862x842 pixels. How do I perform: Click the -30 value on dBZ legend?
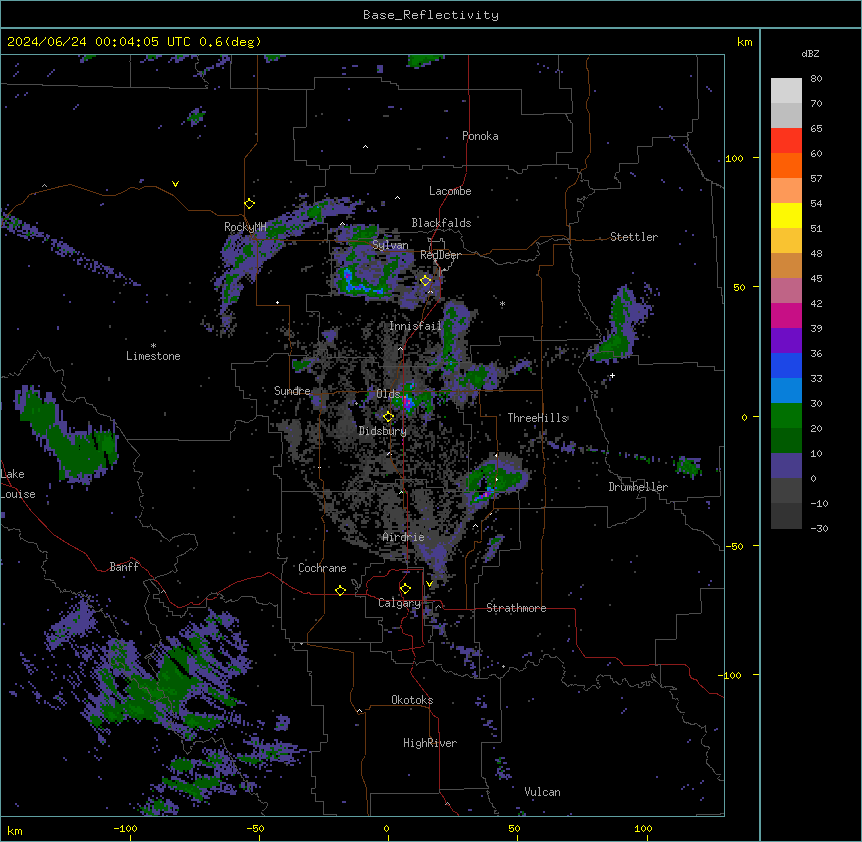tap(819, 529)
